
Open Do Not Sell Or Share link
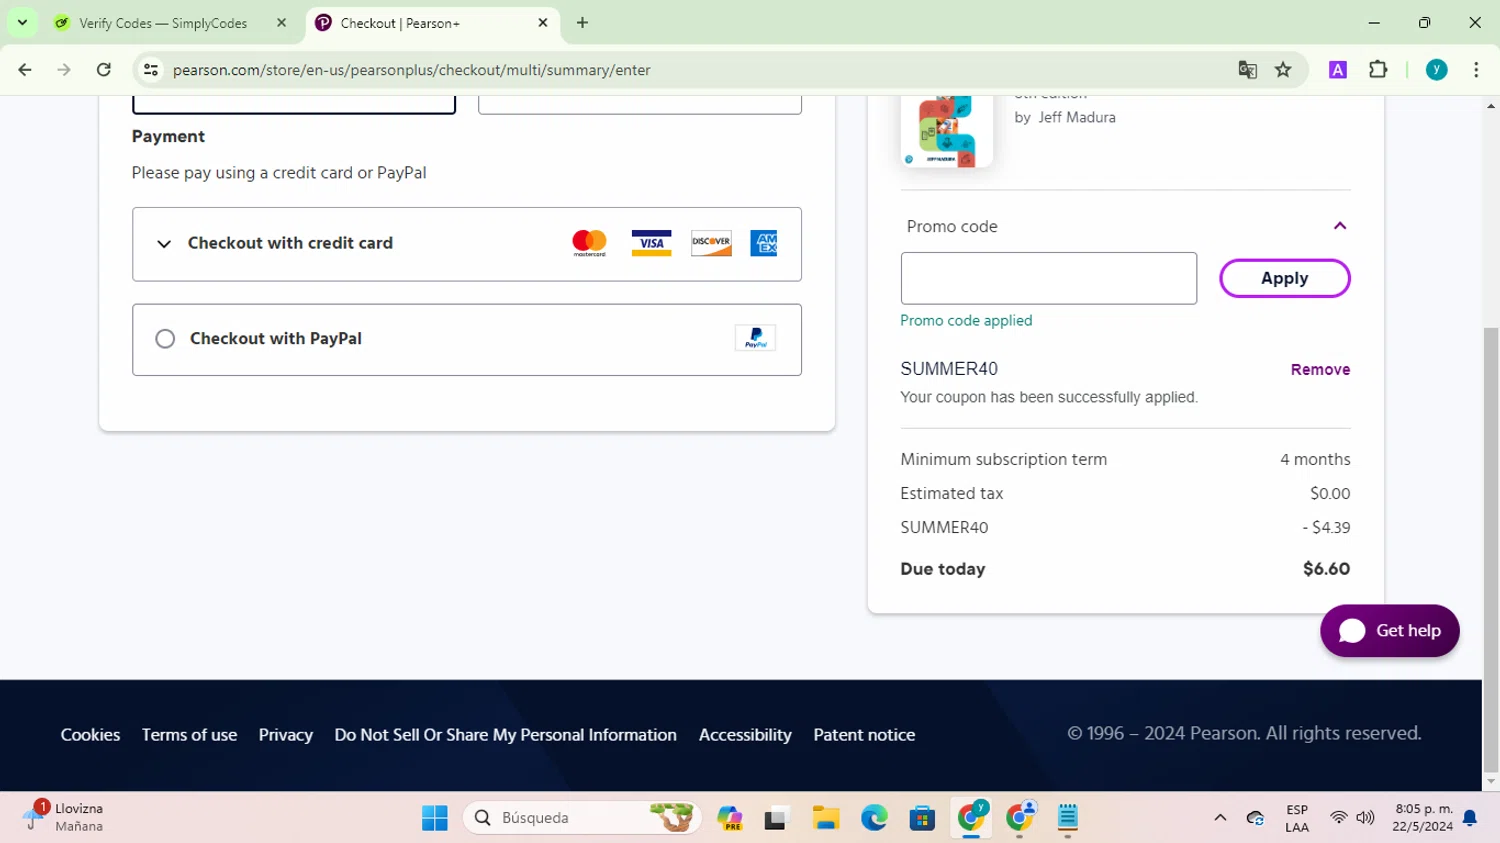(505, 735)
